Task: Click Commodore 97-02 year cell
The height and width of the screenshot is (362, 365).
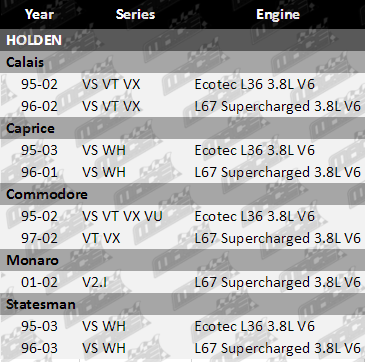Action: pyautogui.click(x=39, y=238)
